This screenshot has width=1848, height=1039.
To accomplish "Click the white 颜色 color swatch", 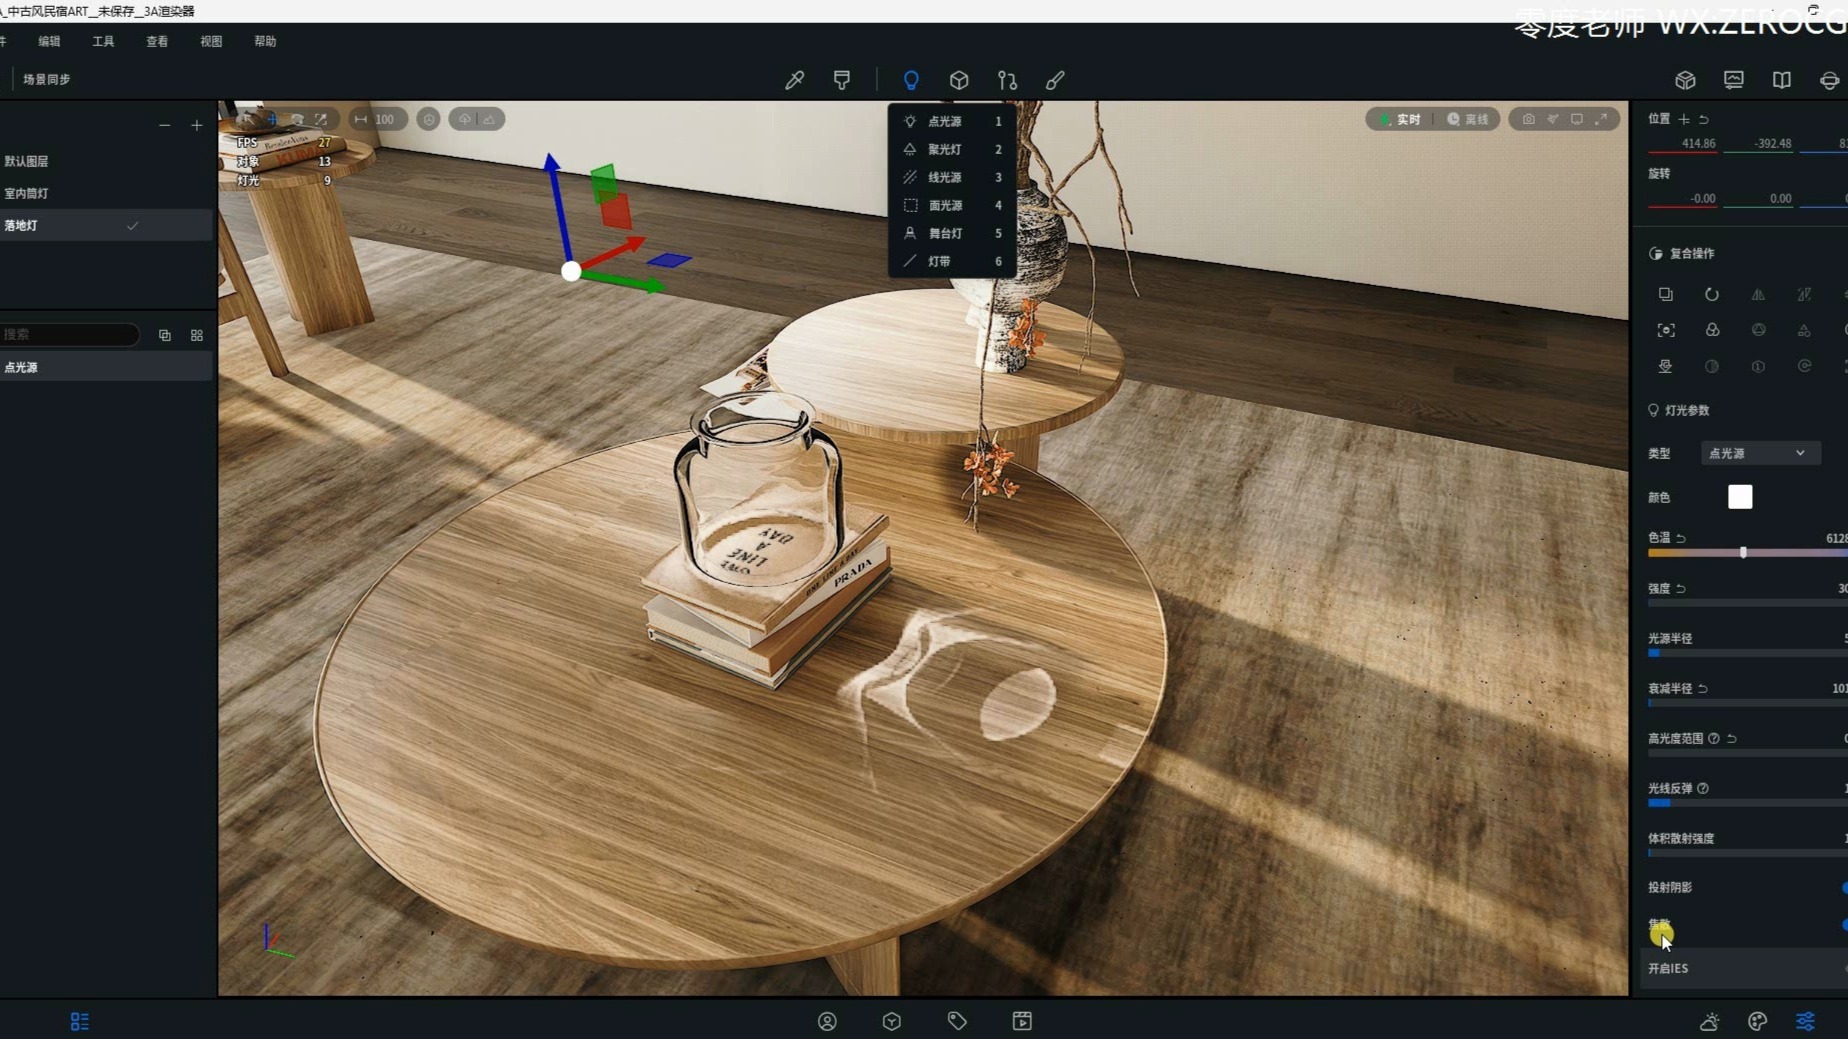I will 1739,497.
